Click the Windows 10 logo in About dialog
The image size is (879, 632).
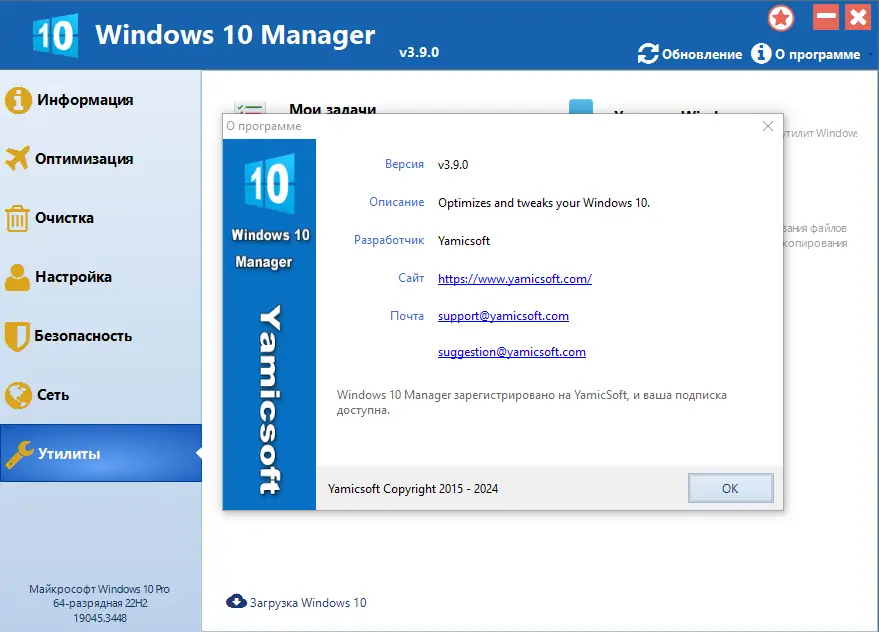click(270, 183)
